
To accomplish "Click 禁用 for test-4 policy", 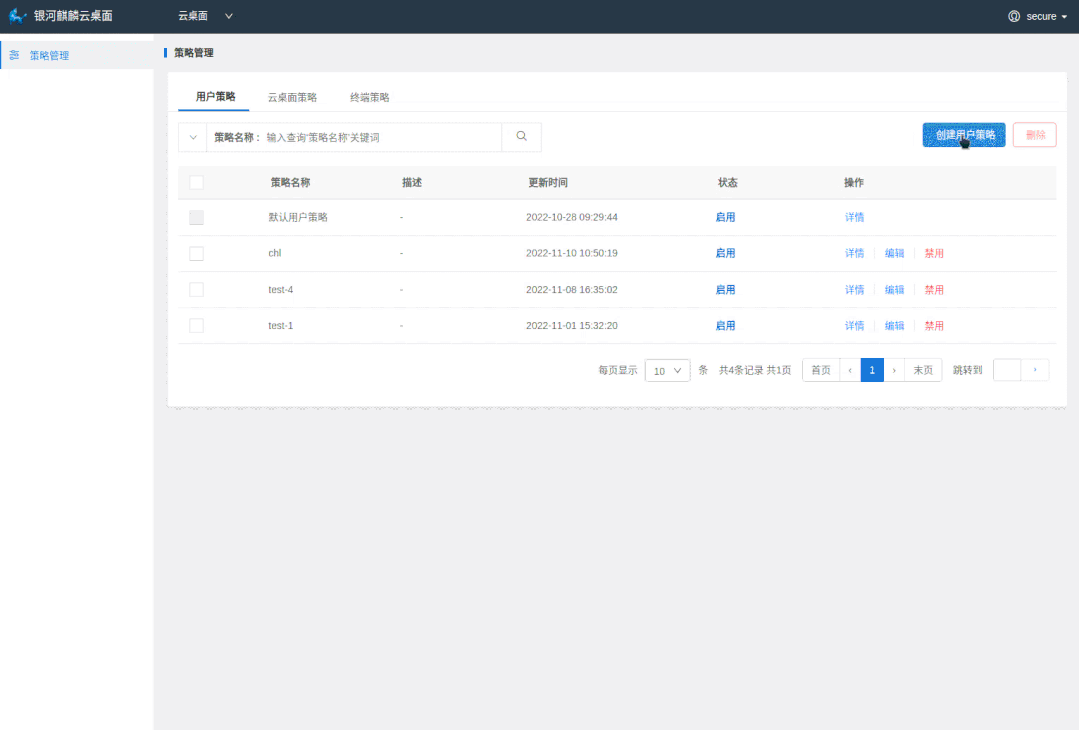I will 934,290.
